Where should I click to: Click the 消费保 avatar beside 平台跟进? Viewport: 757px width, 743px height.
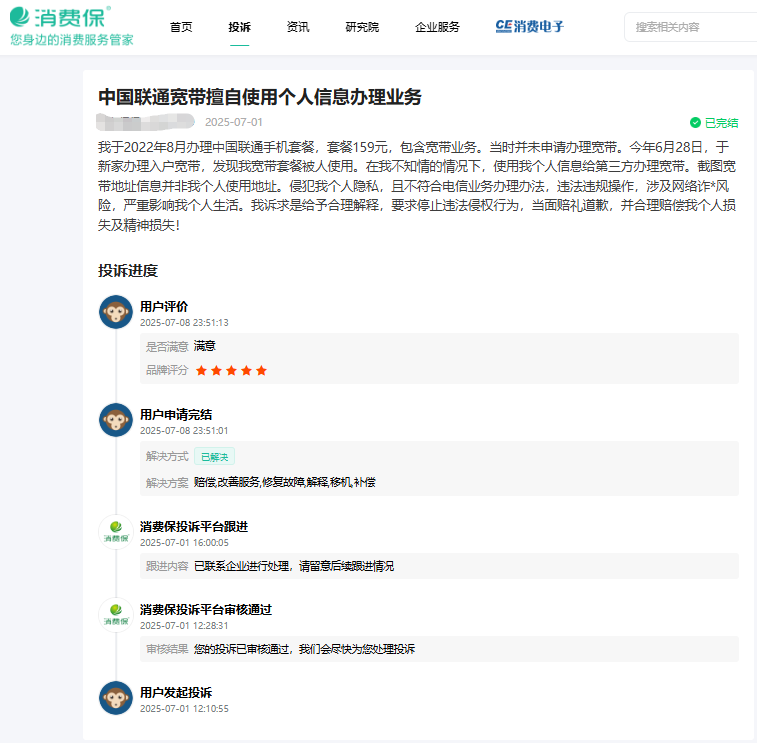(x=116, y=532)
